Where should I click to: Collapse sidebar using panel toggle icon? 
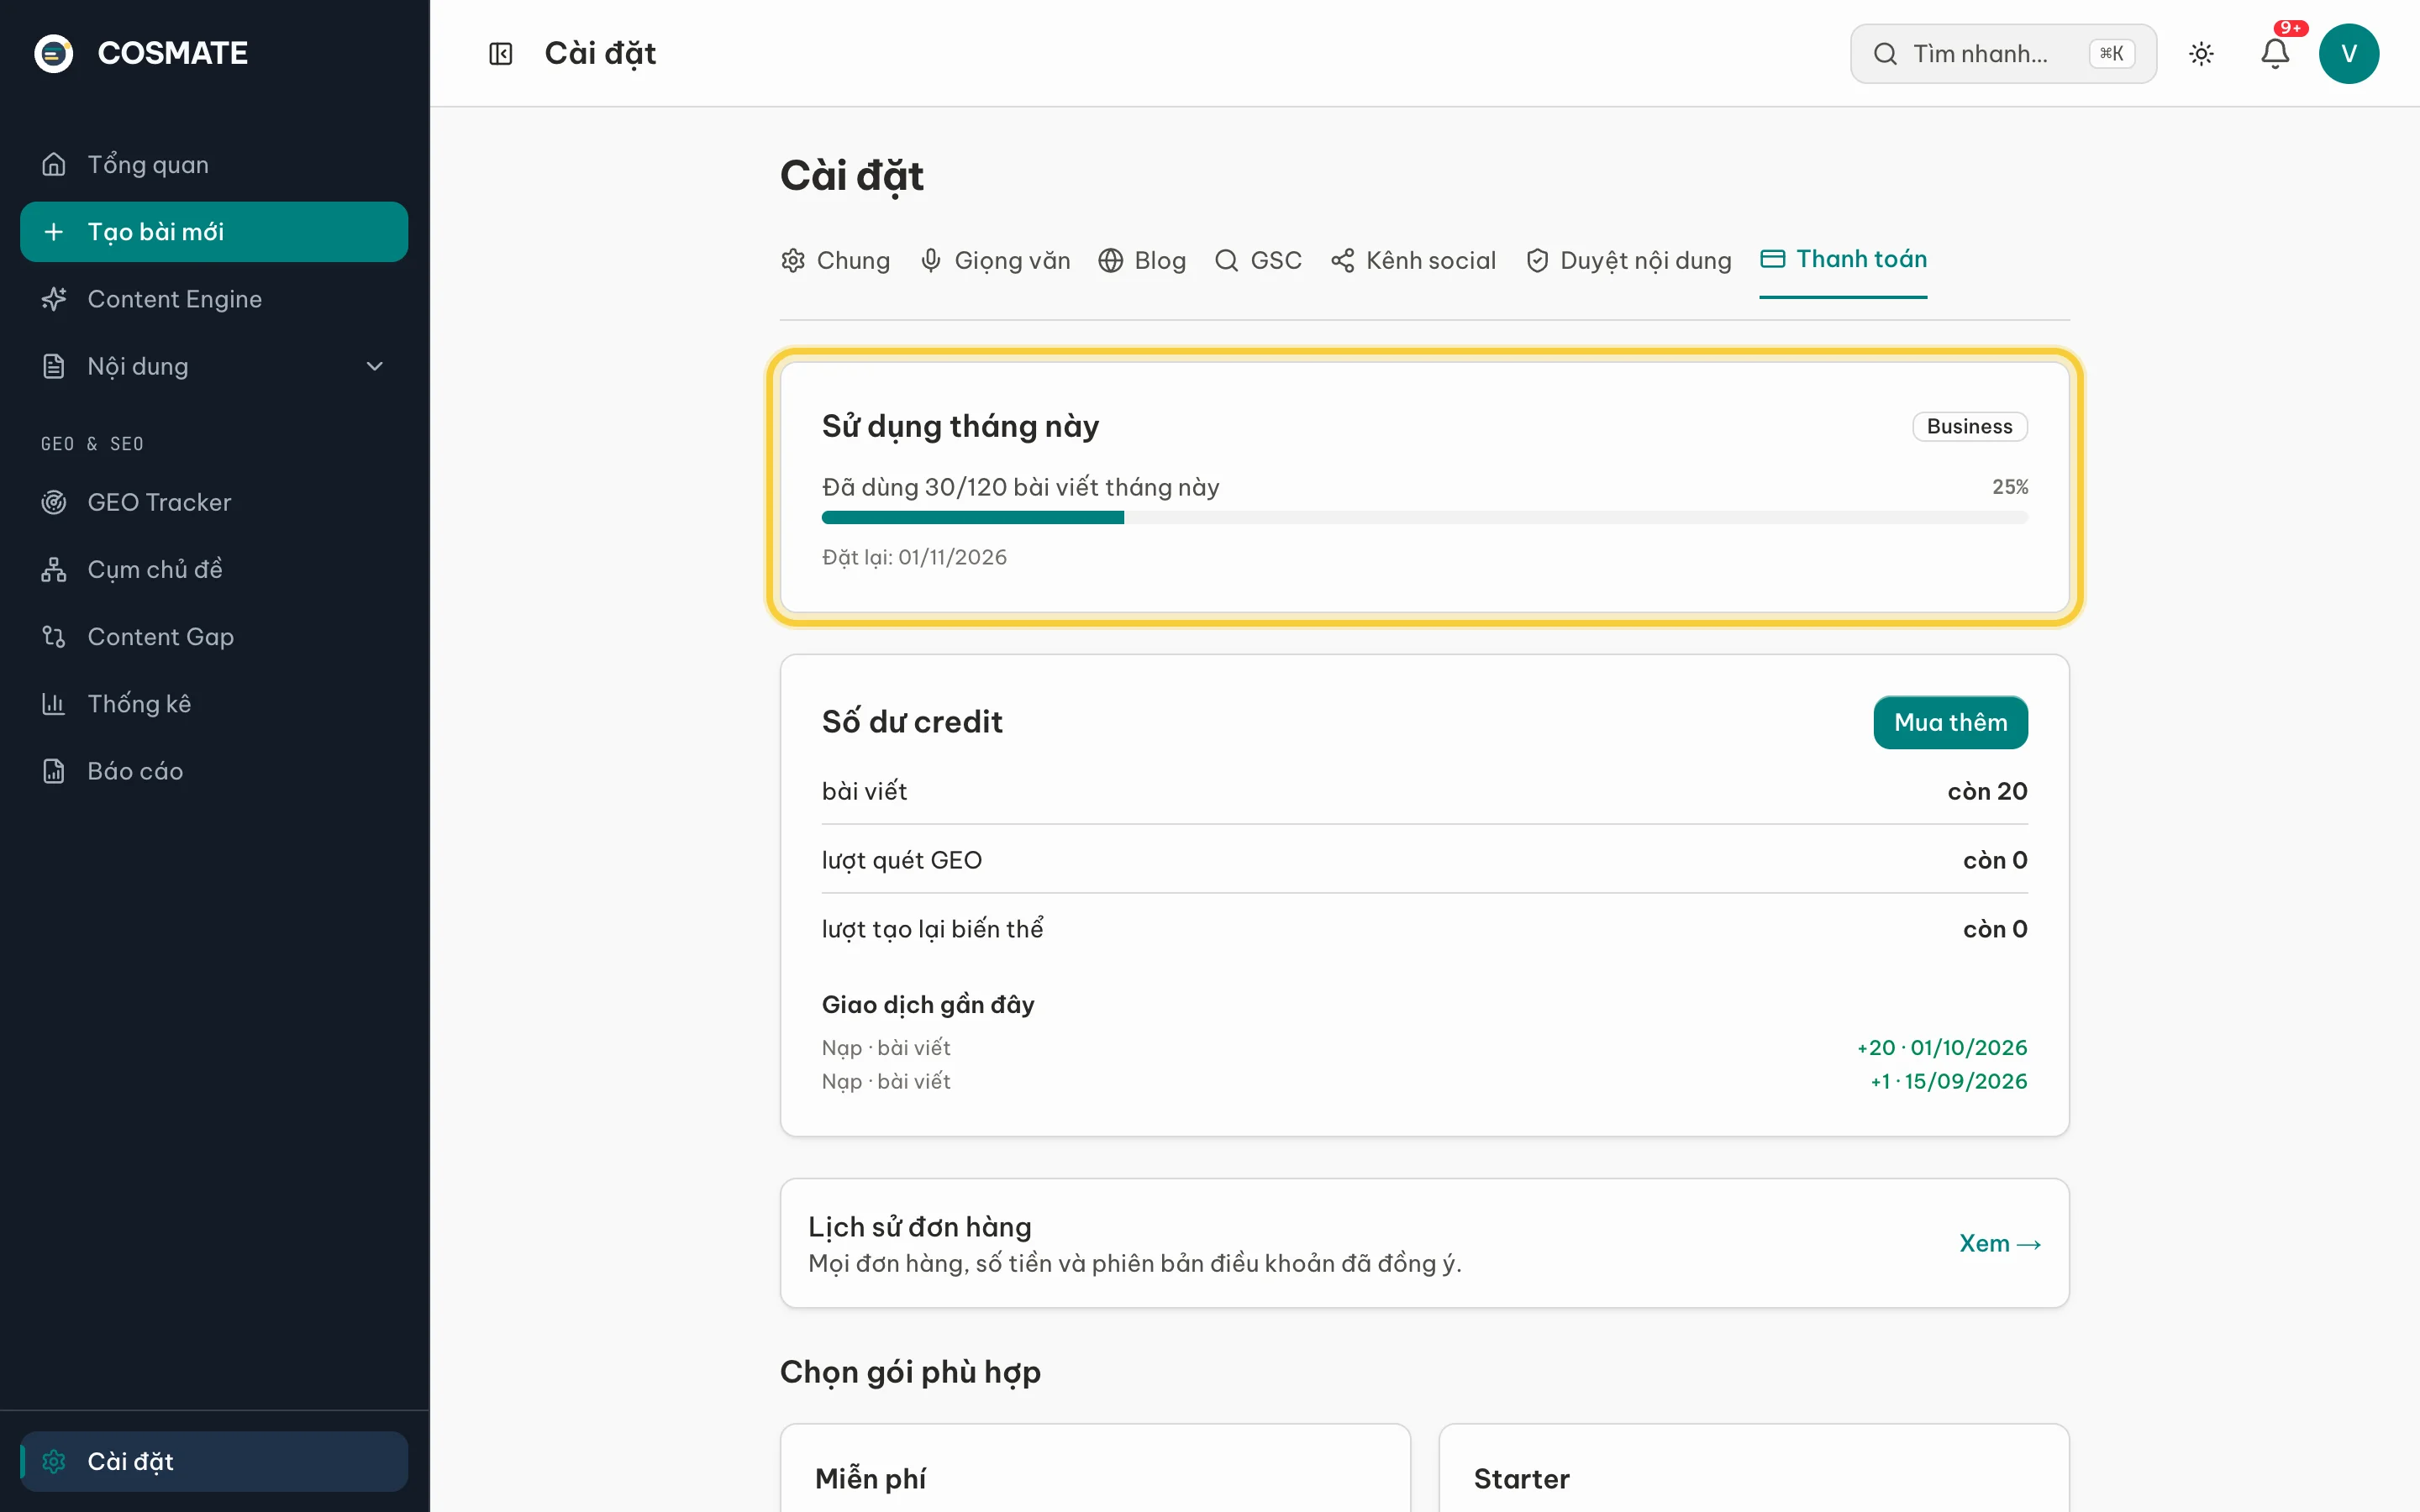(500, 53)
